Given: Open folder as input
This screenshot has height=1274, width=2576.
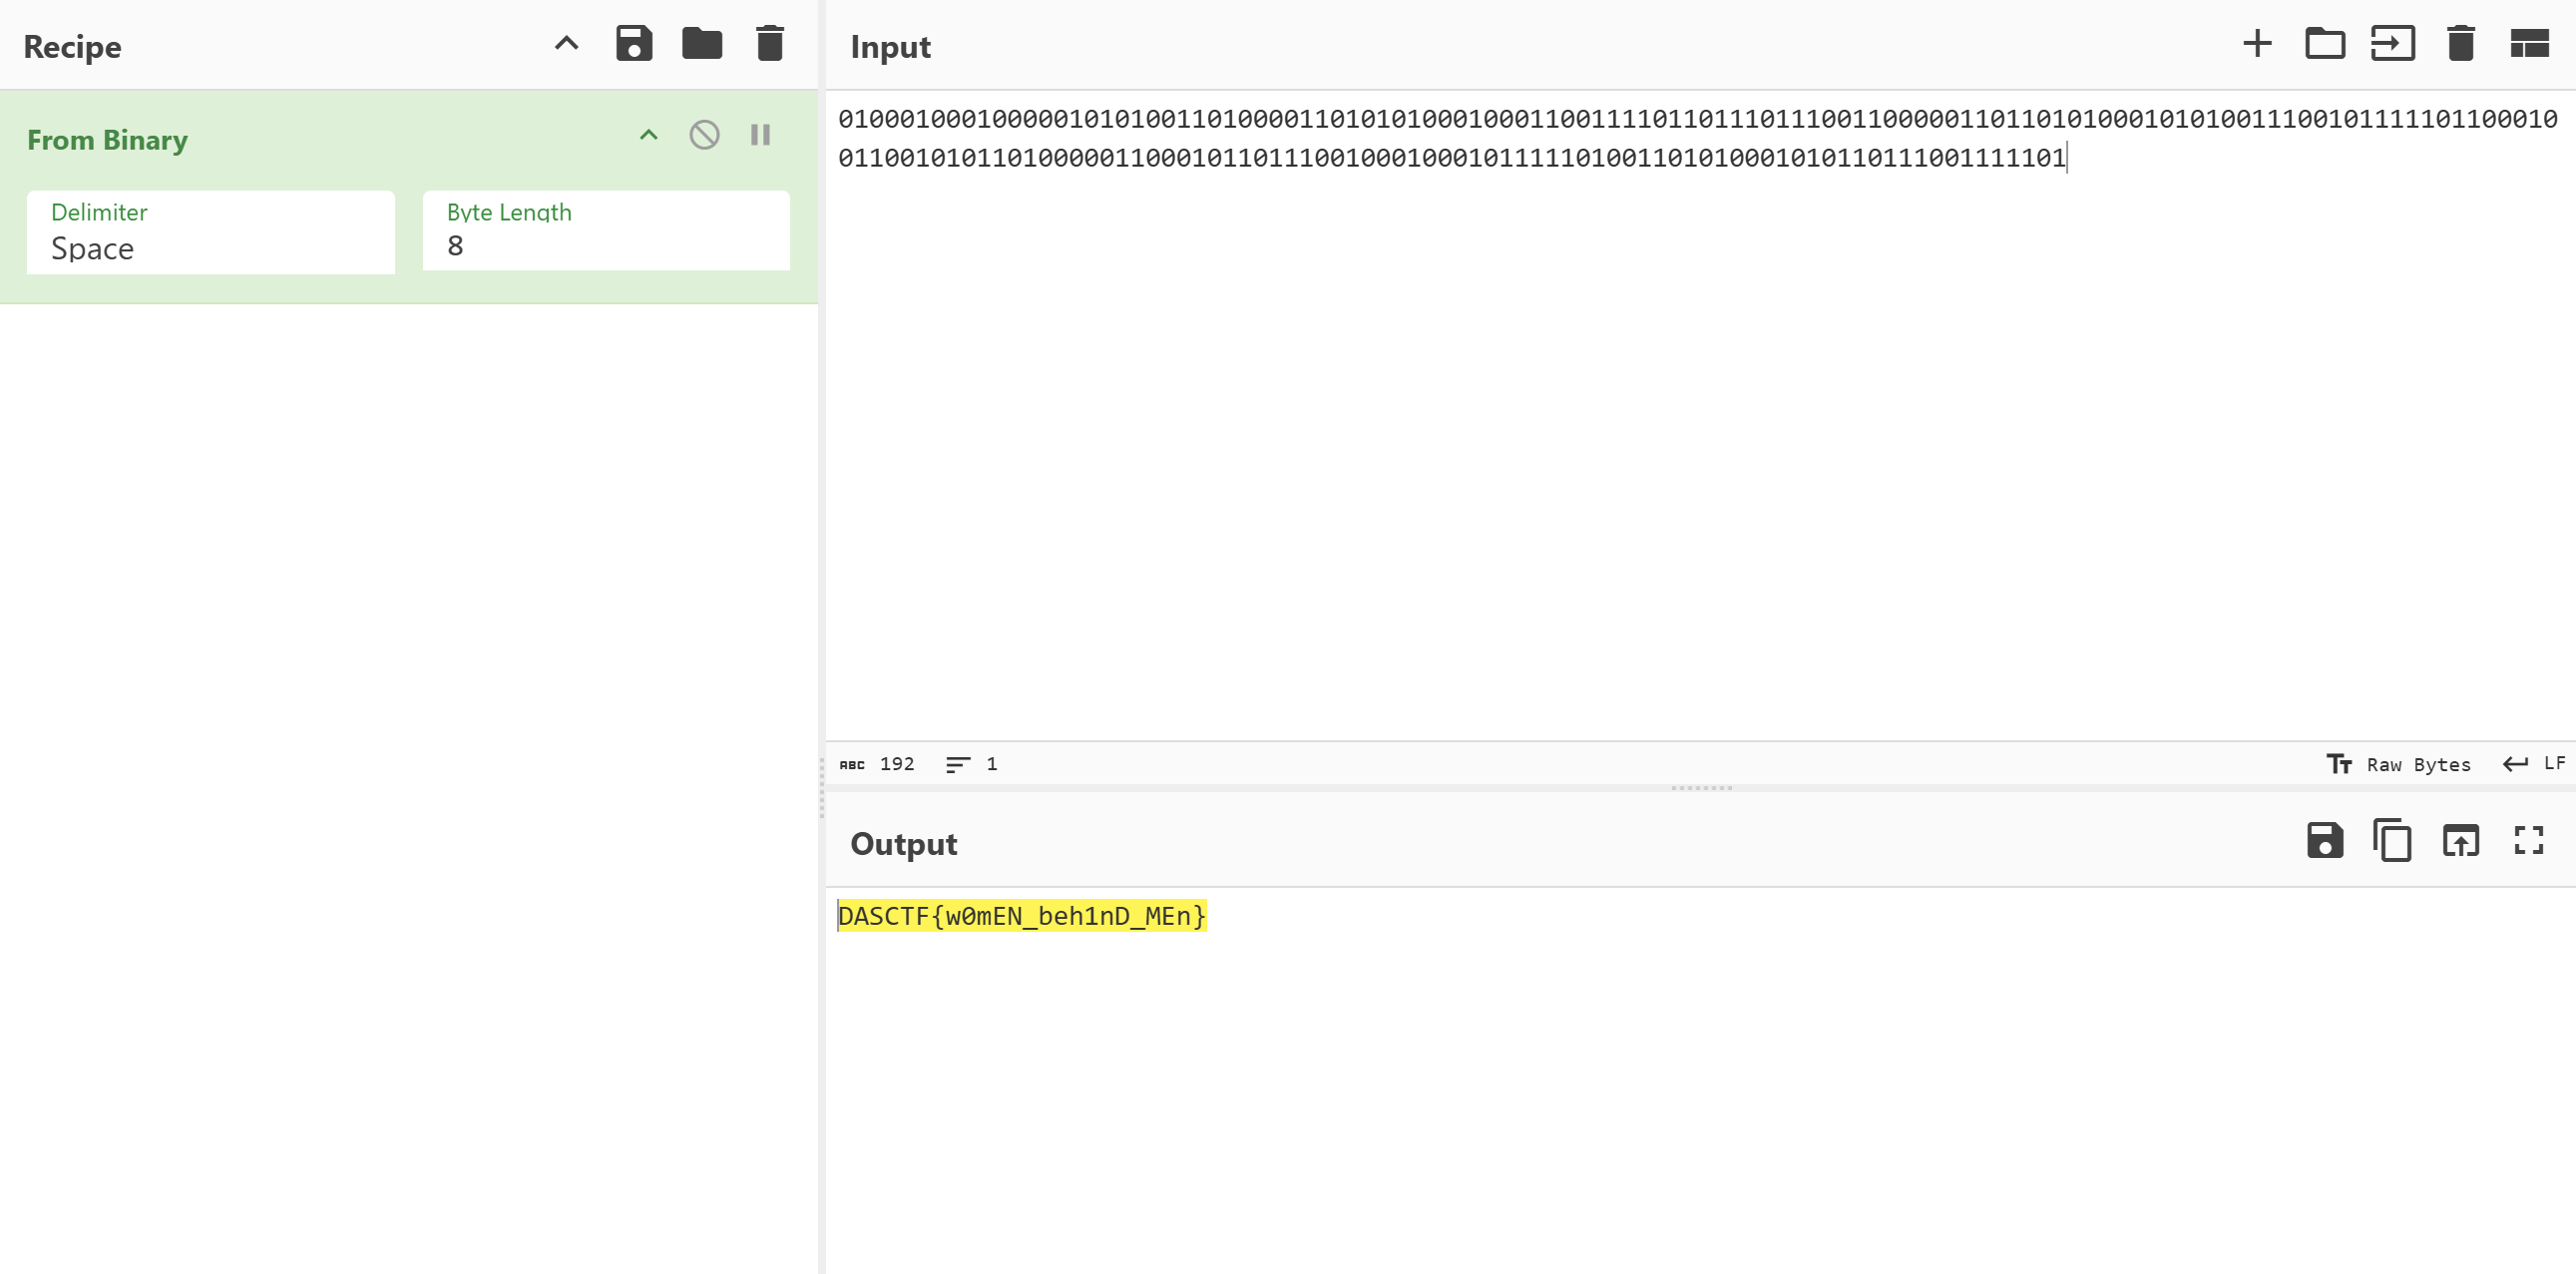Looking at the screenshot, I should [2324, 44].
